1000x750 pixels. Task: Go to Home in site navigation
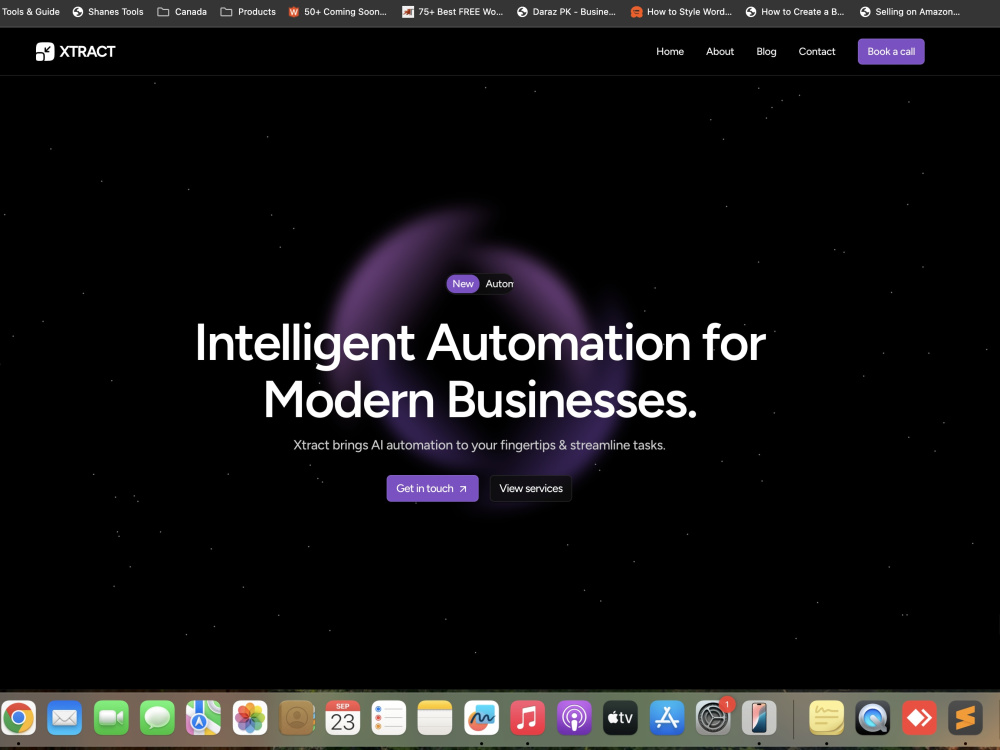coord(670,52)
